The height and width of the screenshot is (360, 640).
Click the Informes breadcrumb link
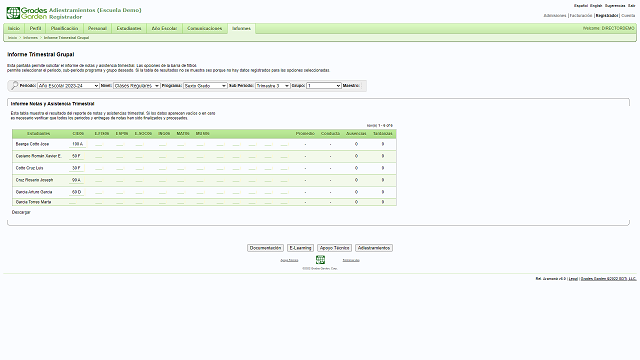click(30, 38)
